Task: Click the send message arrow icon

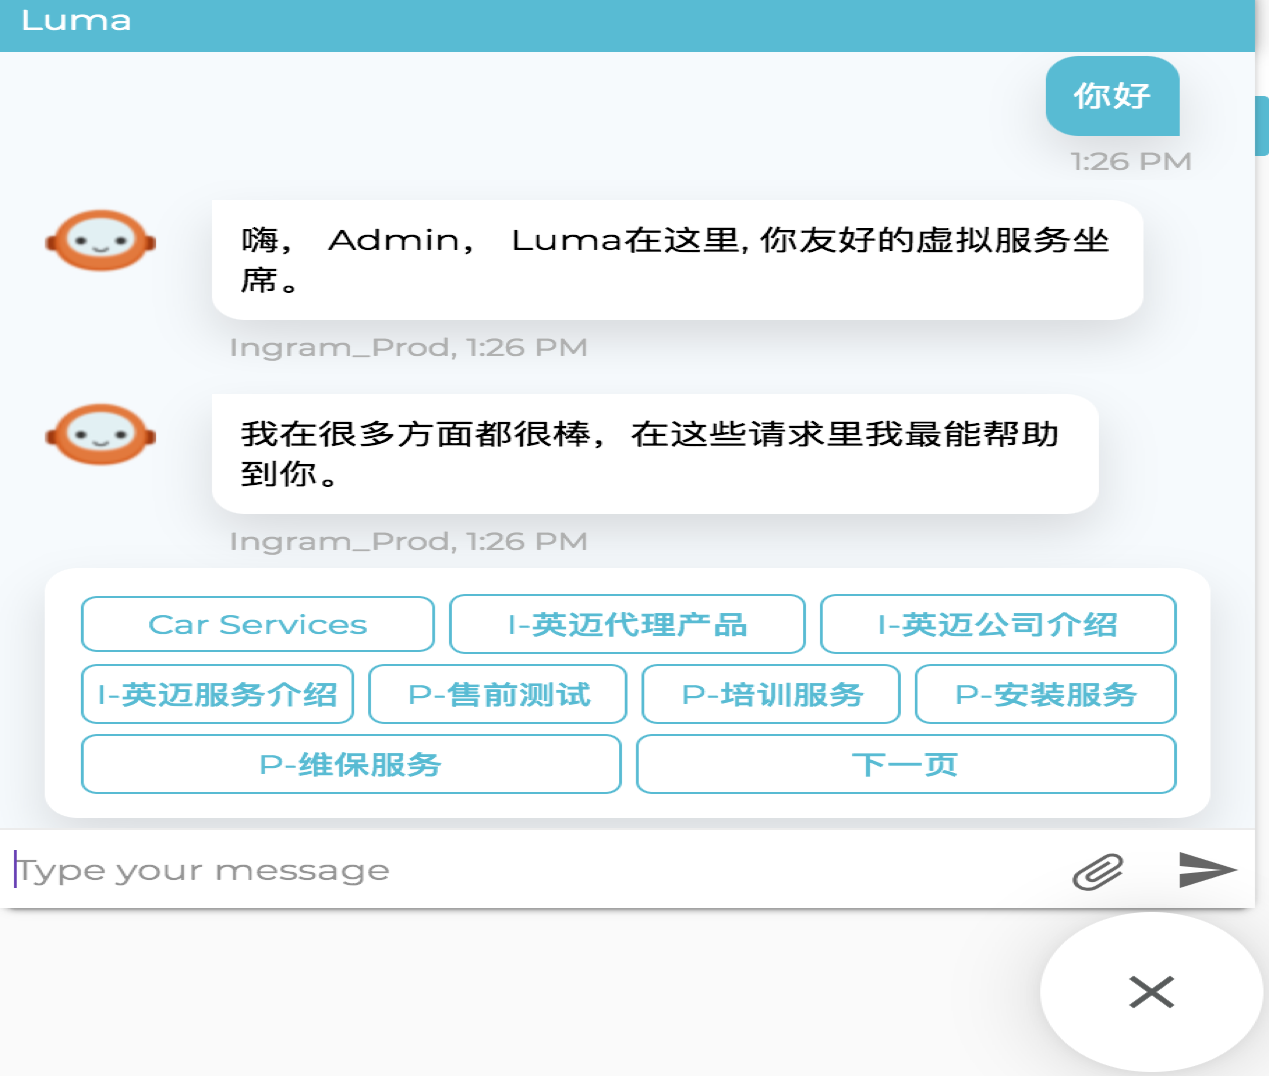Action: pos(1208,870)
